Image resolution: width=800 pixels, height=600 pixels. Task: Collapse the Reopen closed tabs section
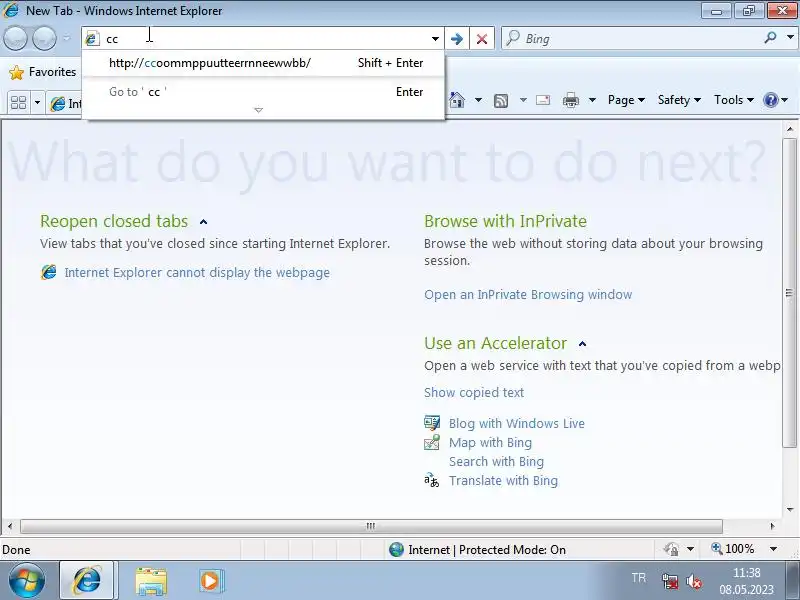[204, 221]
